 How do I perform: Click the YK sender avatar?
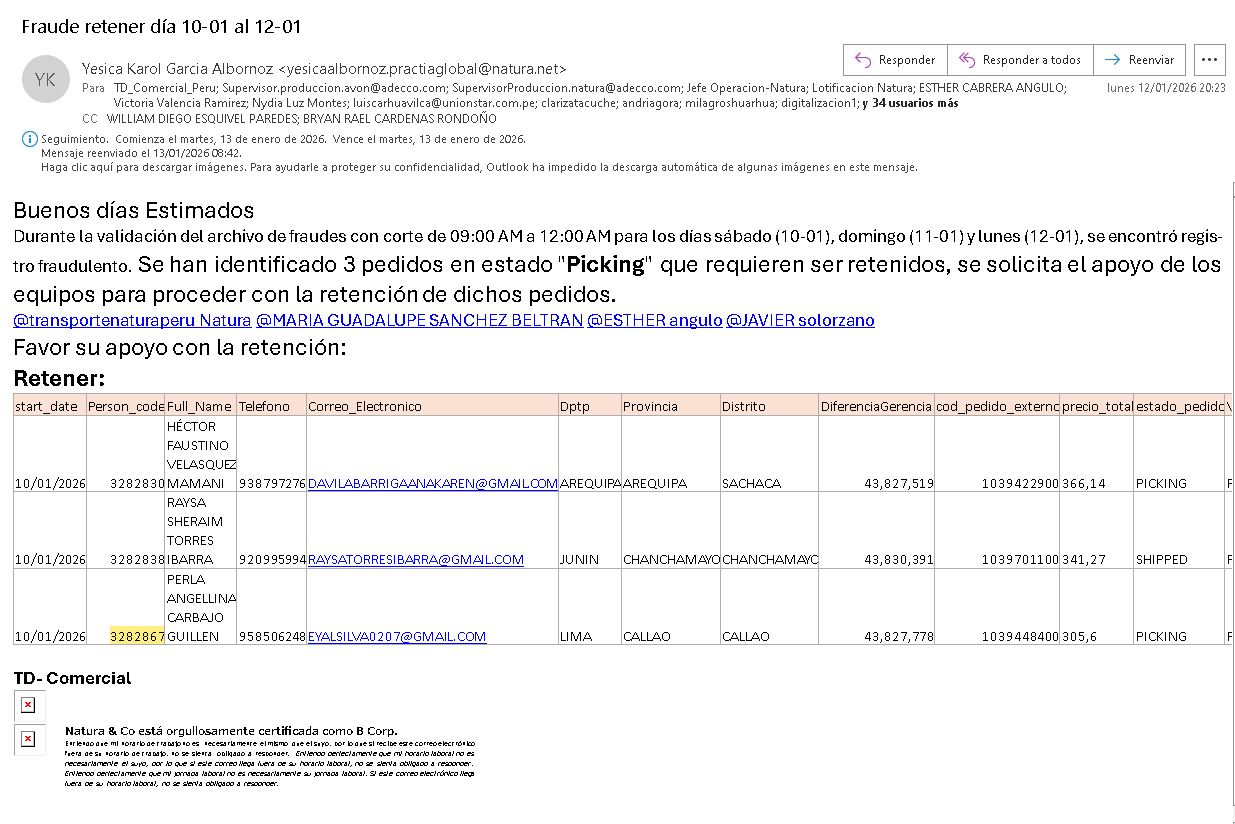coord(45,79)
